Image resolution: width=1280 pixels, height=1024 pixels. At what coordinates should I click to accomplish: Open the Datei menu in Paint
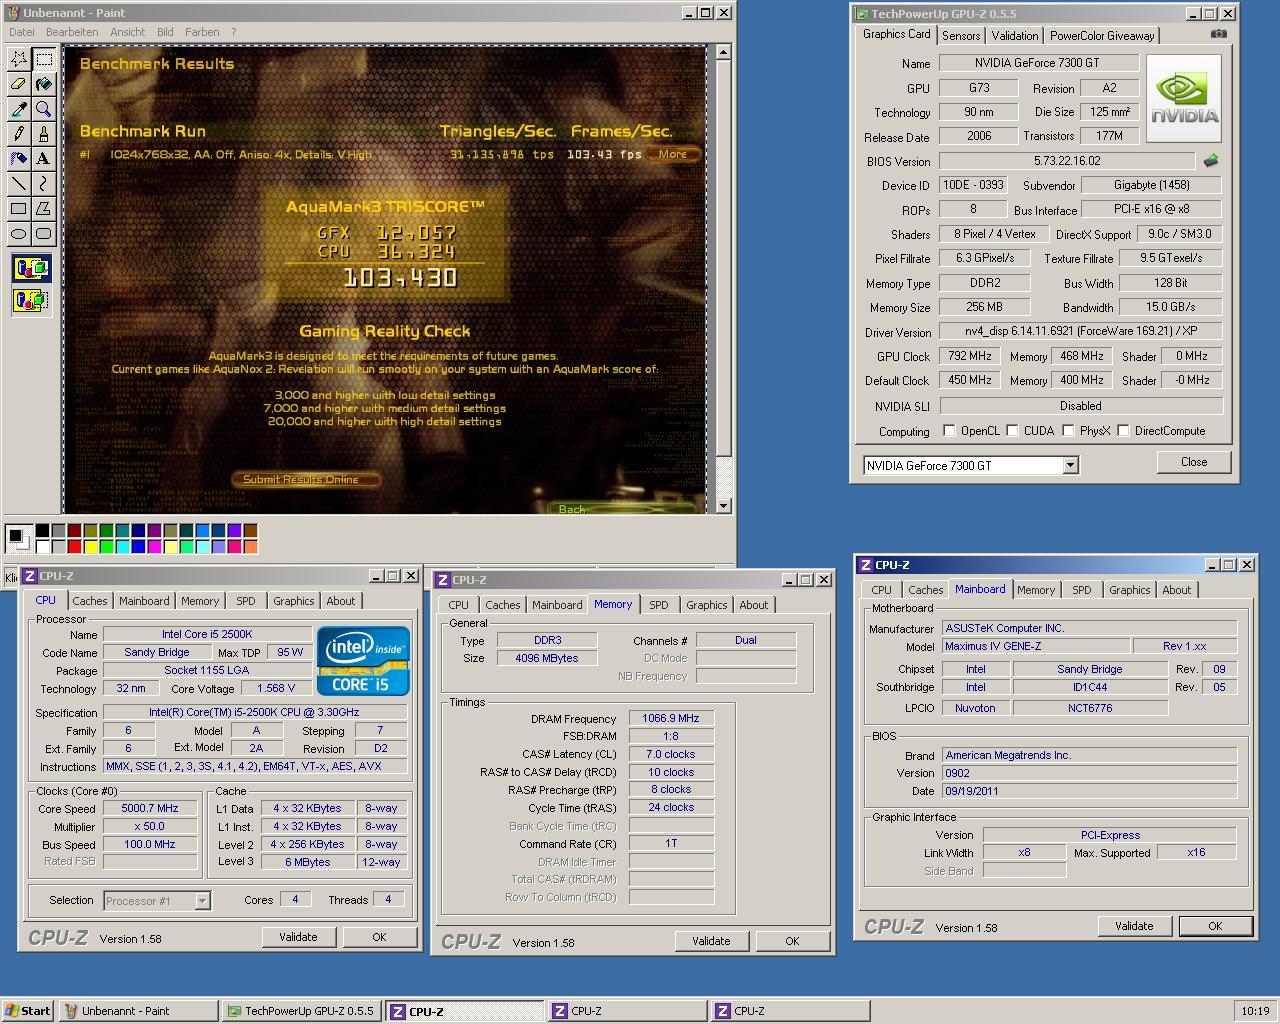[21, 32]
